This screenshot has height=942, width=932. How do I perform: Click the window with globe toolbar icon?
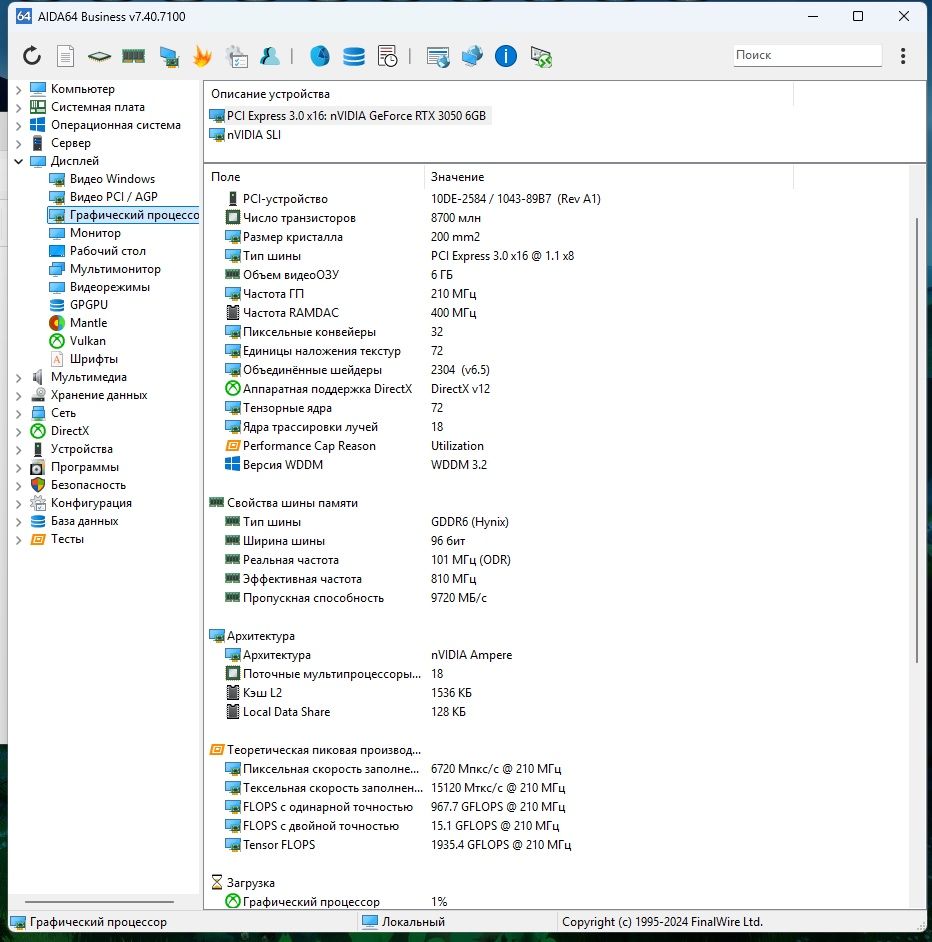(437, 56)
